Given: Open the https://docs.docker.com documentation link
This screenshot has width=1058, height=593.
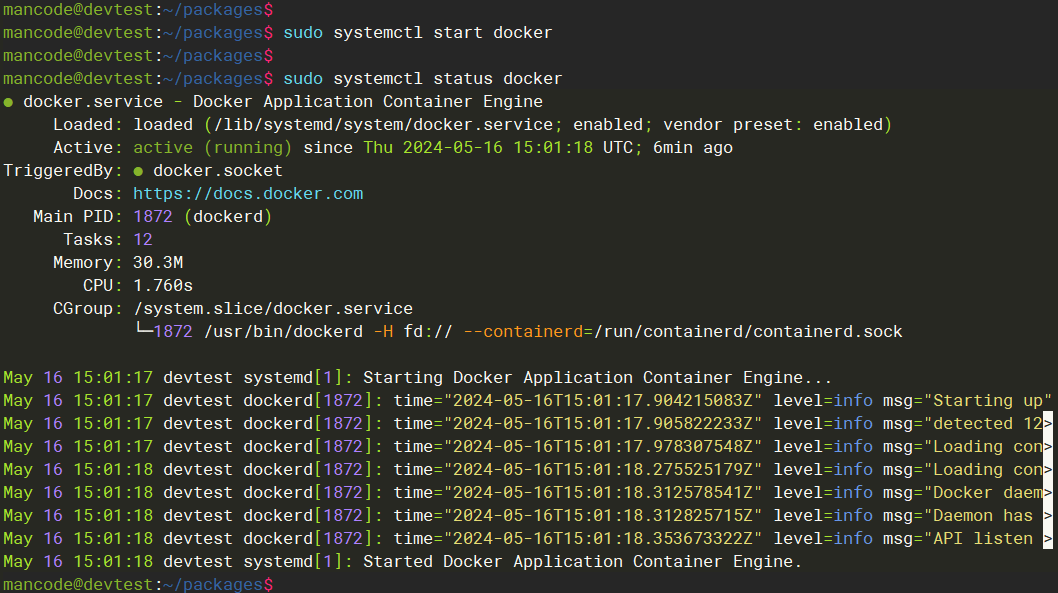Looking at the screenshot, I should (x=248, y=193).
